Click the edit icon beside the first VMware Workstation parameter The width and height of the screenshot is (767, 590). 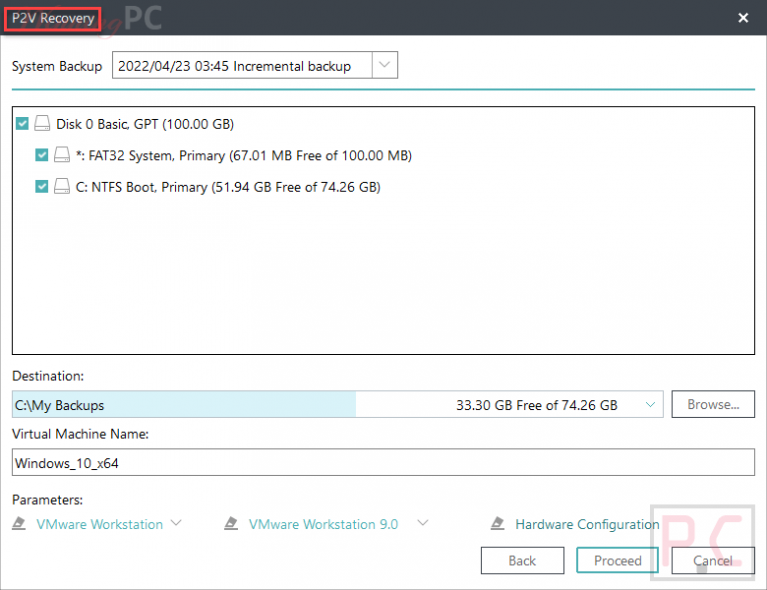[19, 523]
